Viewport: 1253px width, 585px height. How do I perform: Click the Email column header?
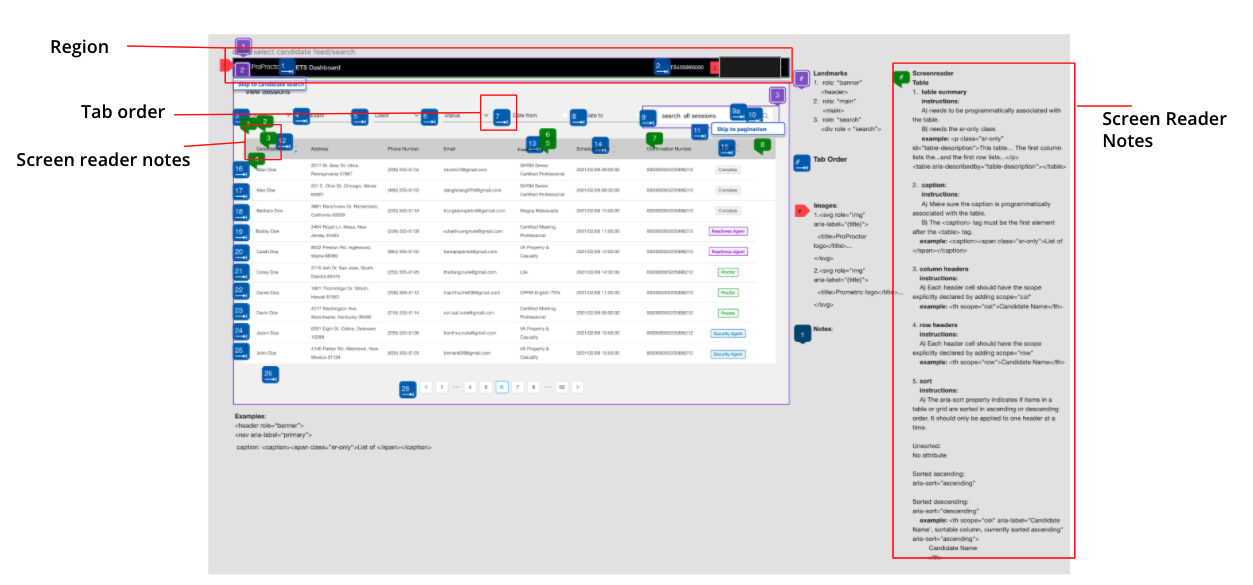(450, 148)
